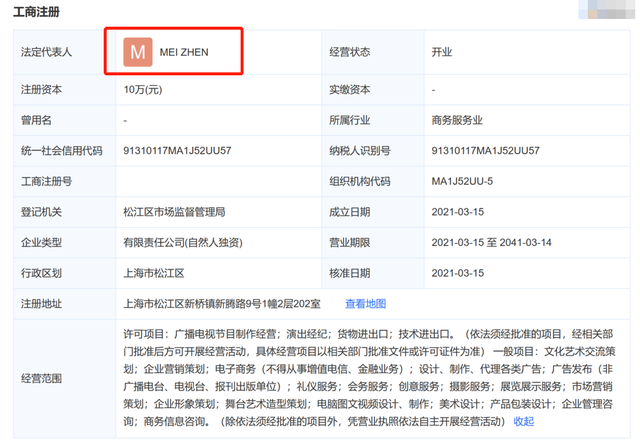
Task: Click the 上海市松江区 administrative division value
Action: click(x=154, y=273)
